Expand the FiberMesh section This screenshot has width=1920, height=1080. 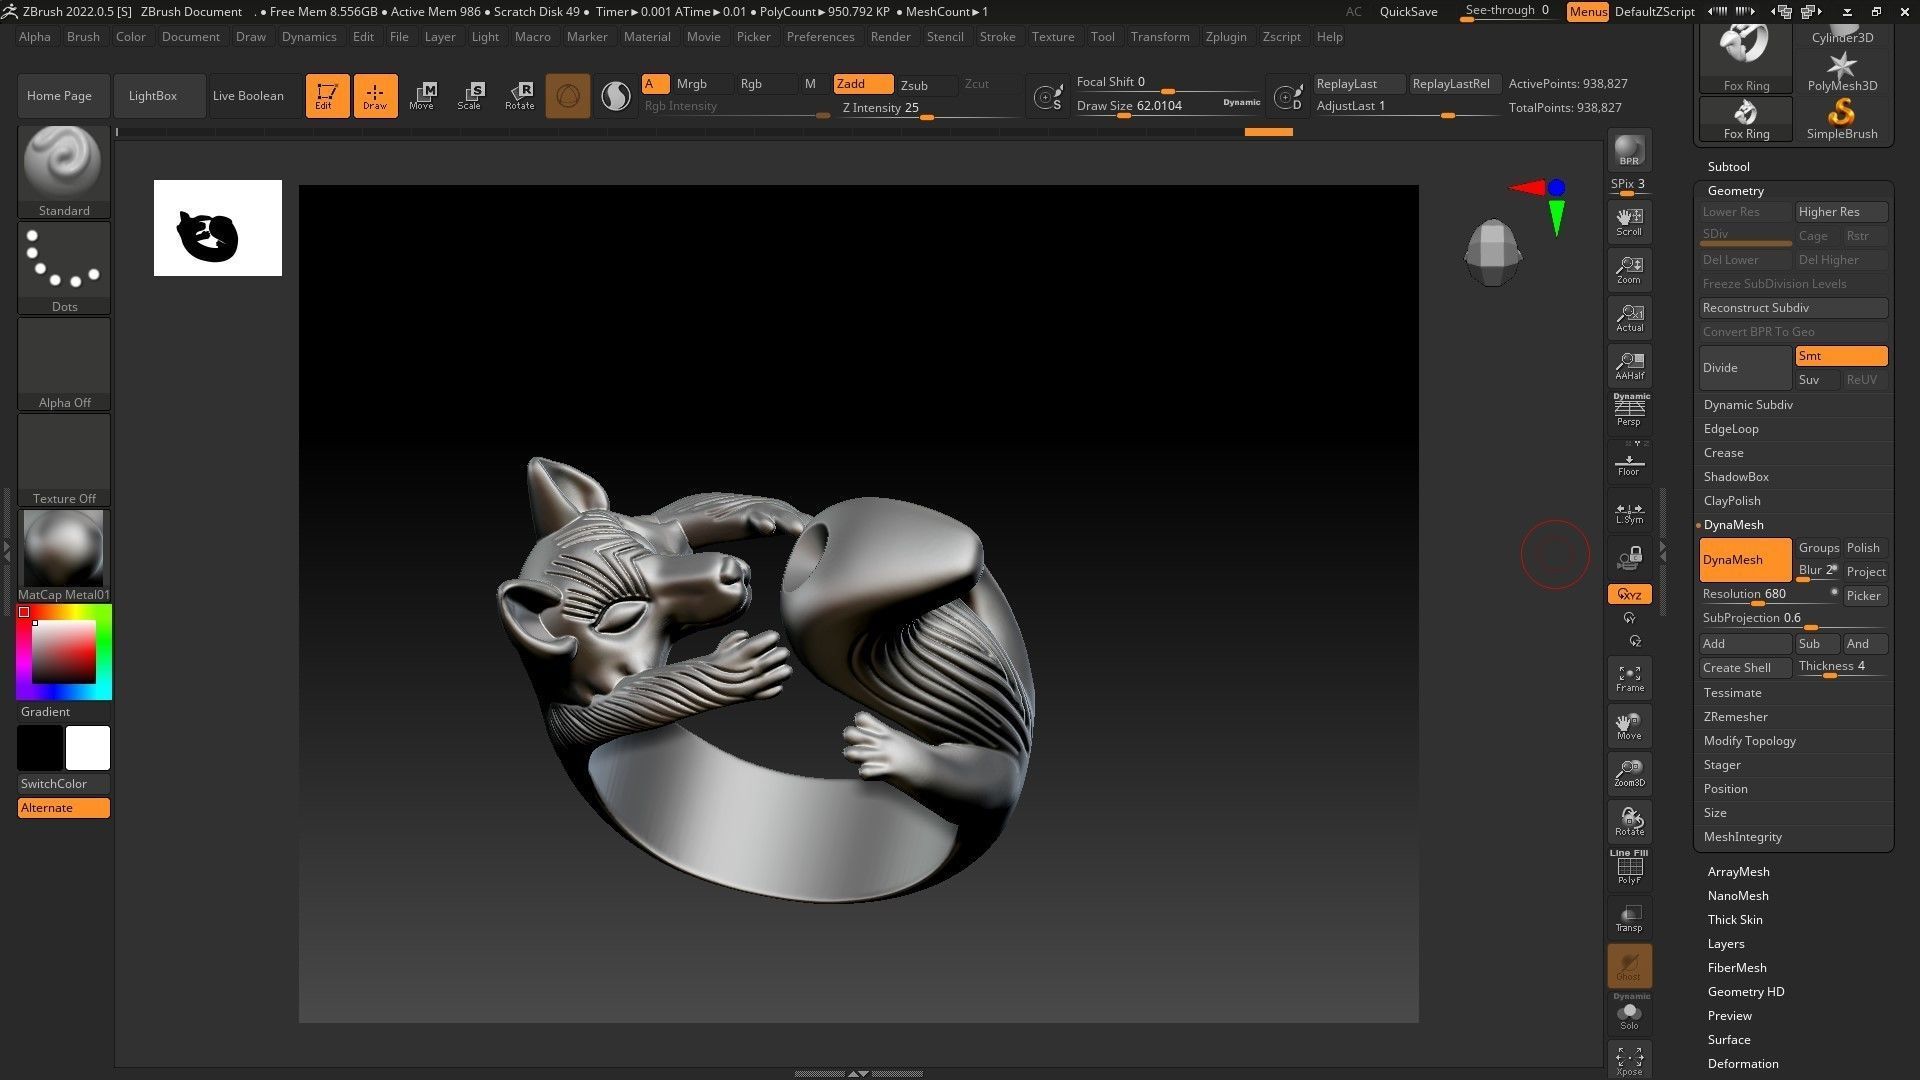tap(1736, 968)
